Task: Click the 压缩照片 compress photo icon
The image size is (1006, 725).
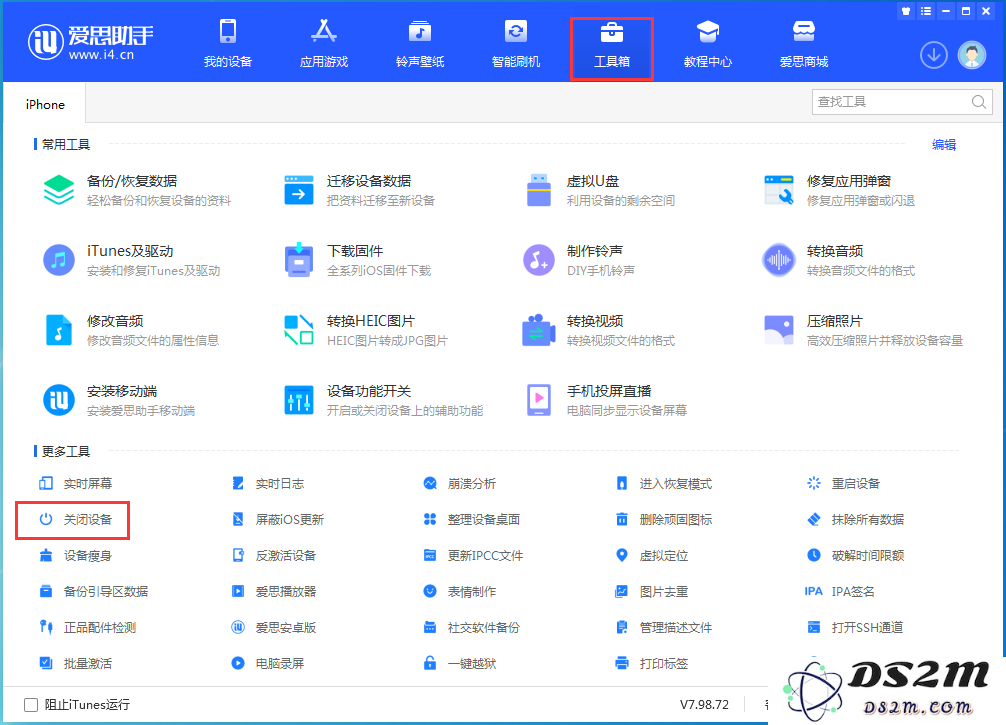Action: [779, 330]
